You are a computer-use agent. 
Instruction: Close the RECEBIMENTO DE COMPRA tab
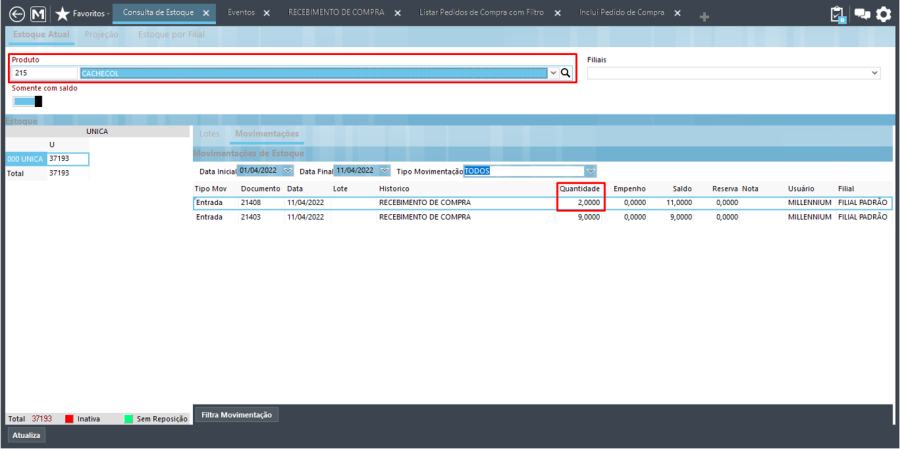[396, 13]
